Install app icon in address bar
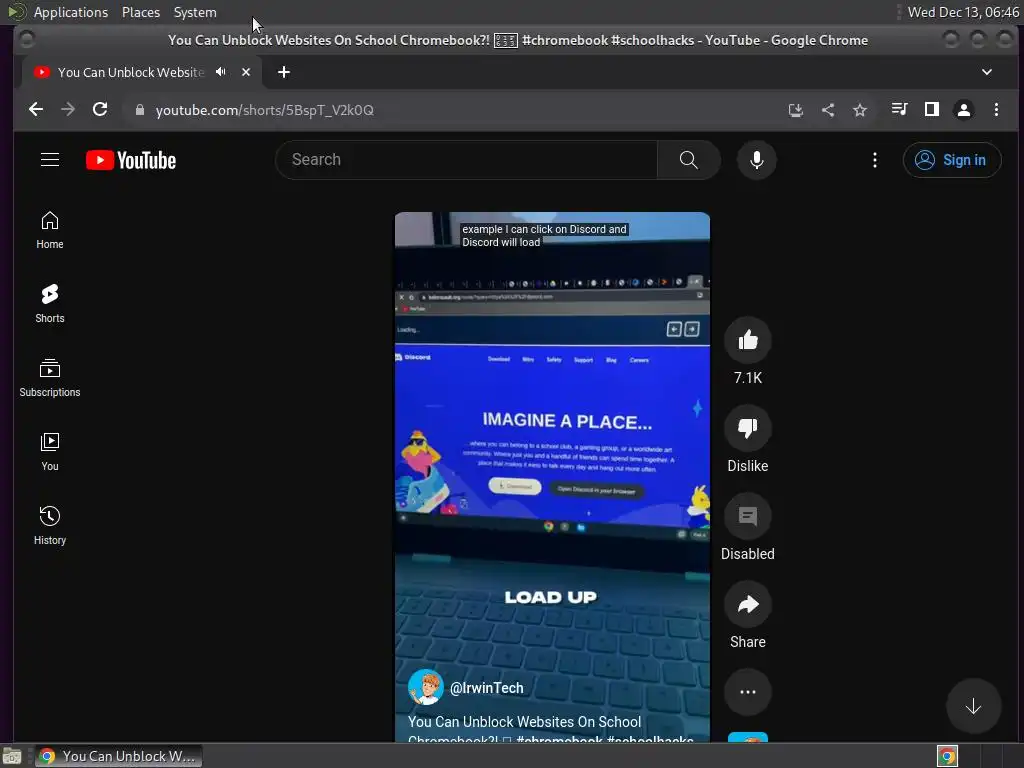The height and width of the screenshot is (768, 1024). 795,110
